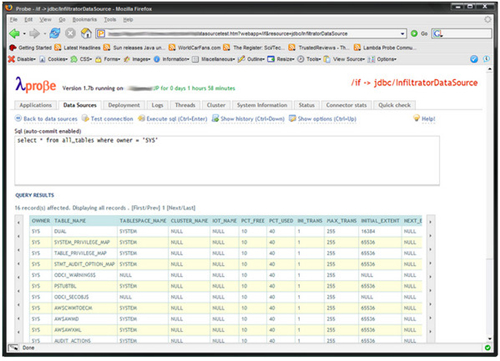Click the results Next/Last paging link
Viewport: 500px width, 361px height.
pos(181,208)
